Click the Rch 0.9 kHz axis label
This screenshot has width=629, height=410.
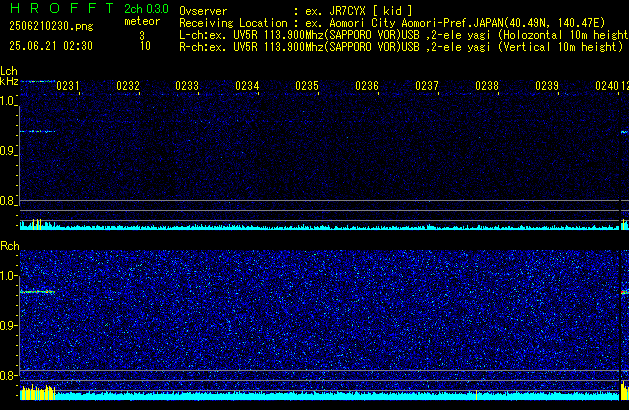click(8, 325)
